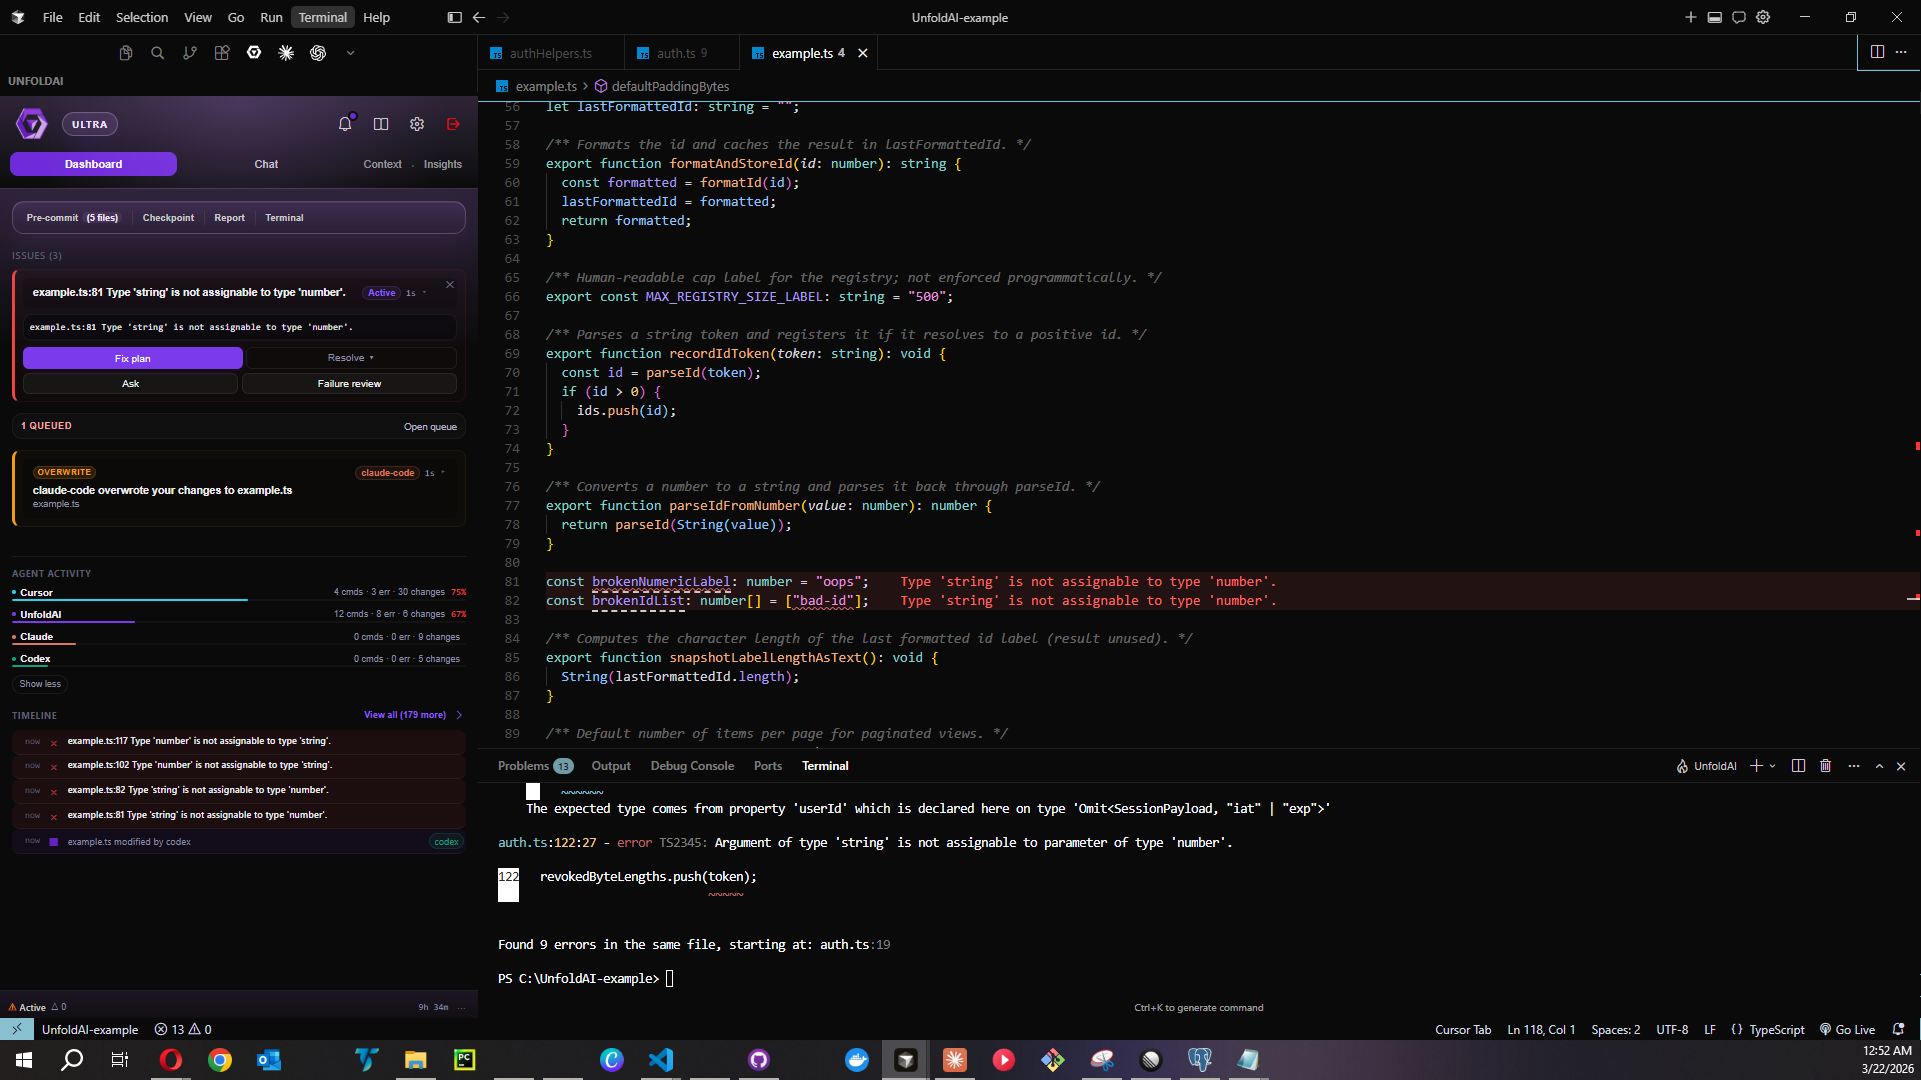Viewport: 1921px width, 1080px height.
Task: Open the Terminal menu
Action: [x=322, y=17]
